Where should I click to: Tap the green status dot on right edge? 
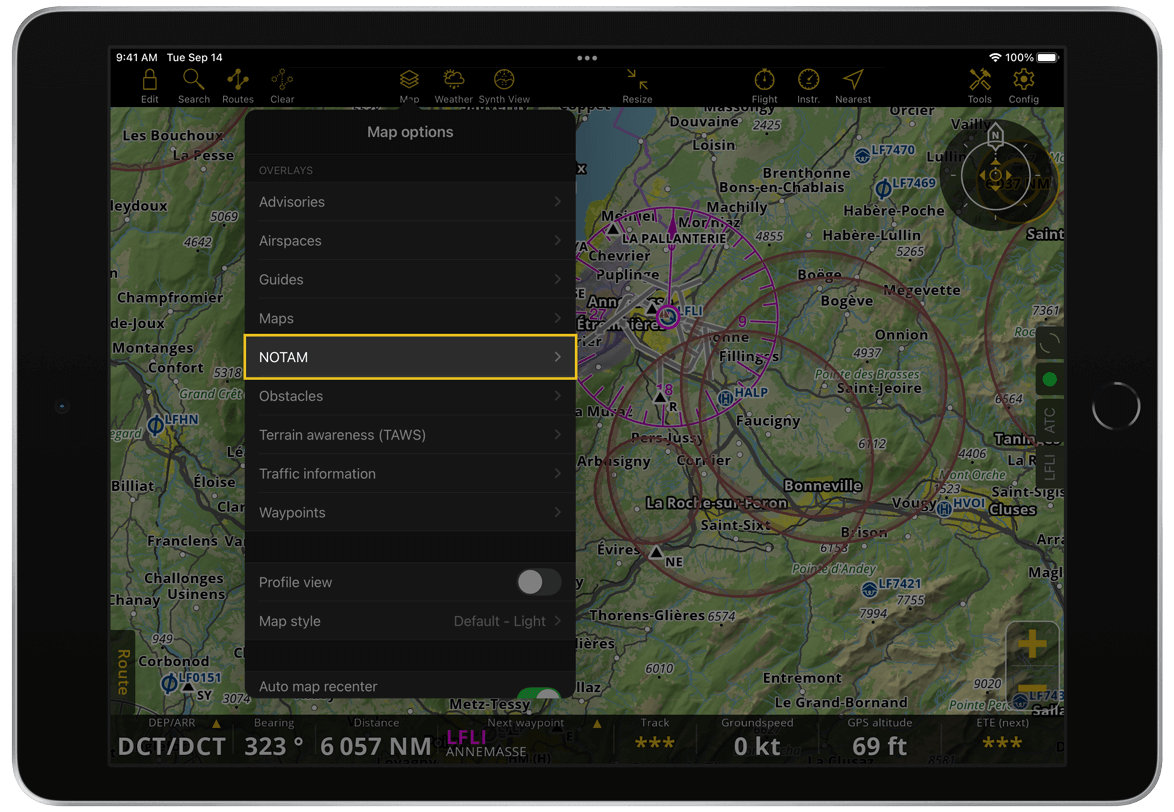1050,379
